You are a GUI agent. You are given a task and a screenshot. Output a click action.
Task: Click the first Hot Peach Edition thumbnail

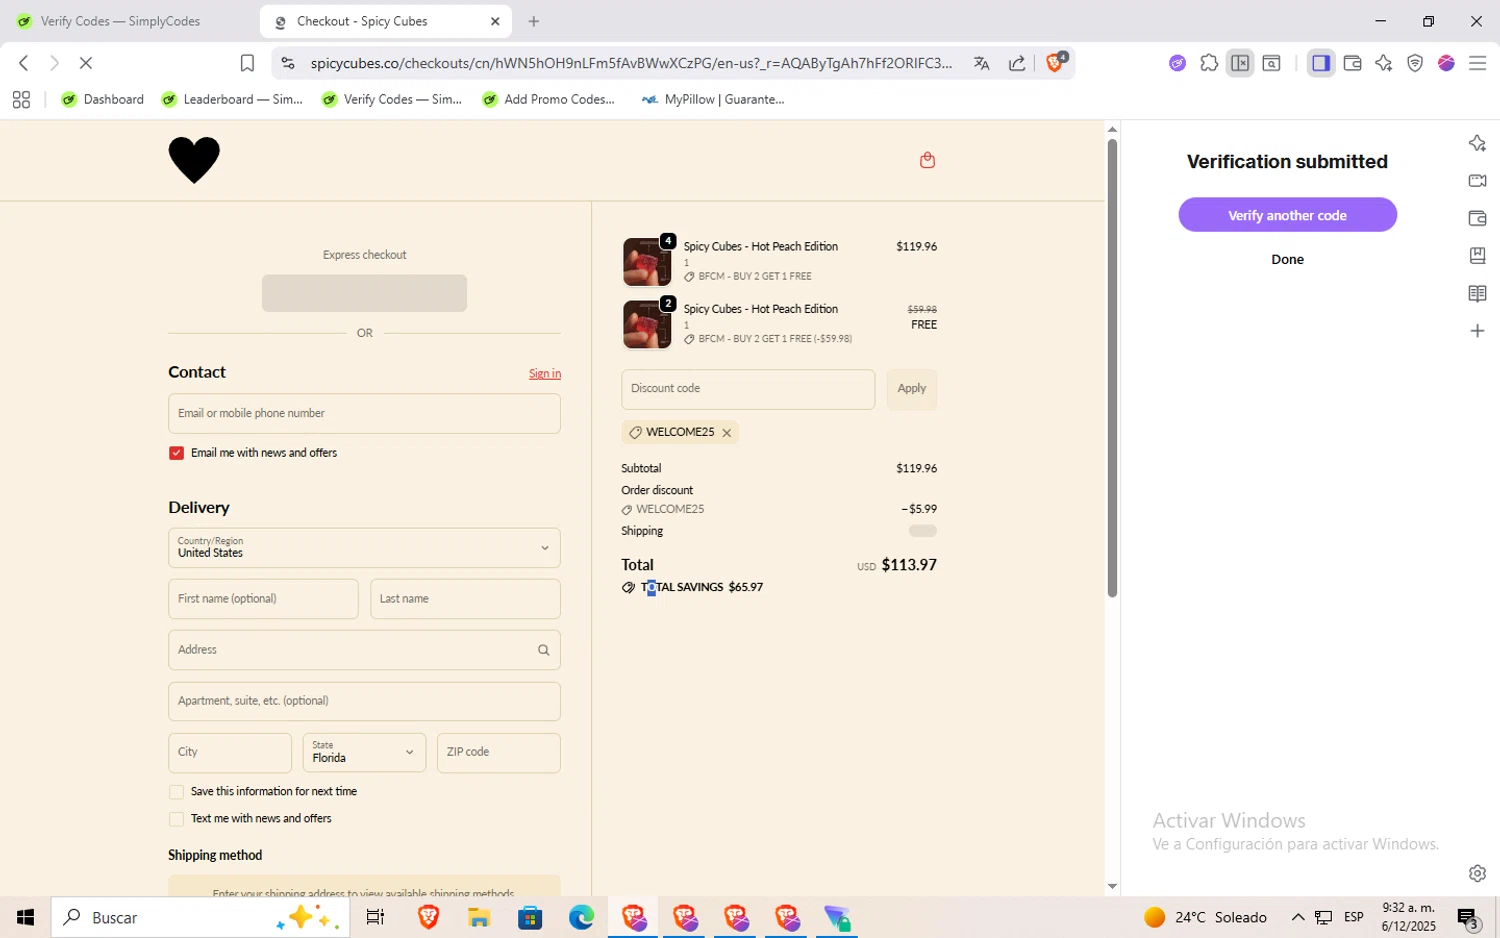[647, 262]
